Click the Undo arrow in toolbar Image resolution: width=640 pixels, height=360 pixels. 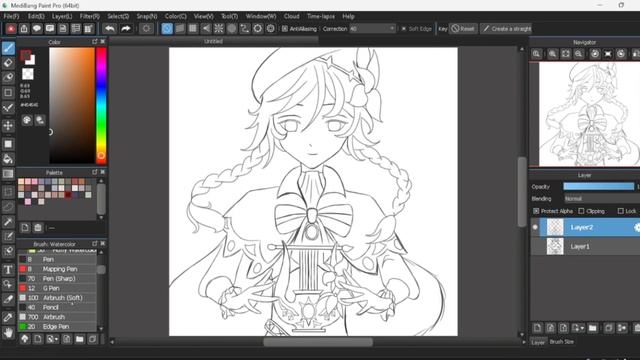[109, 29]
